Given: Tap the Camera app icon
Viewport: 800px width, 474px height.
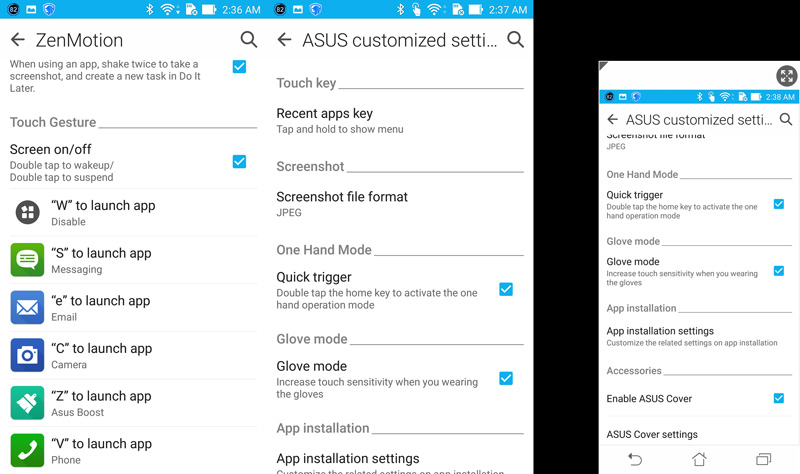Looking at the screenshot, I should [x=27, y=355].
